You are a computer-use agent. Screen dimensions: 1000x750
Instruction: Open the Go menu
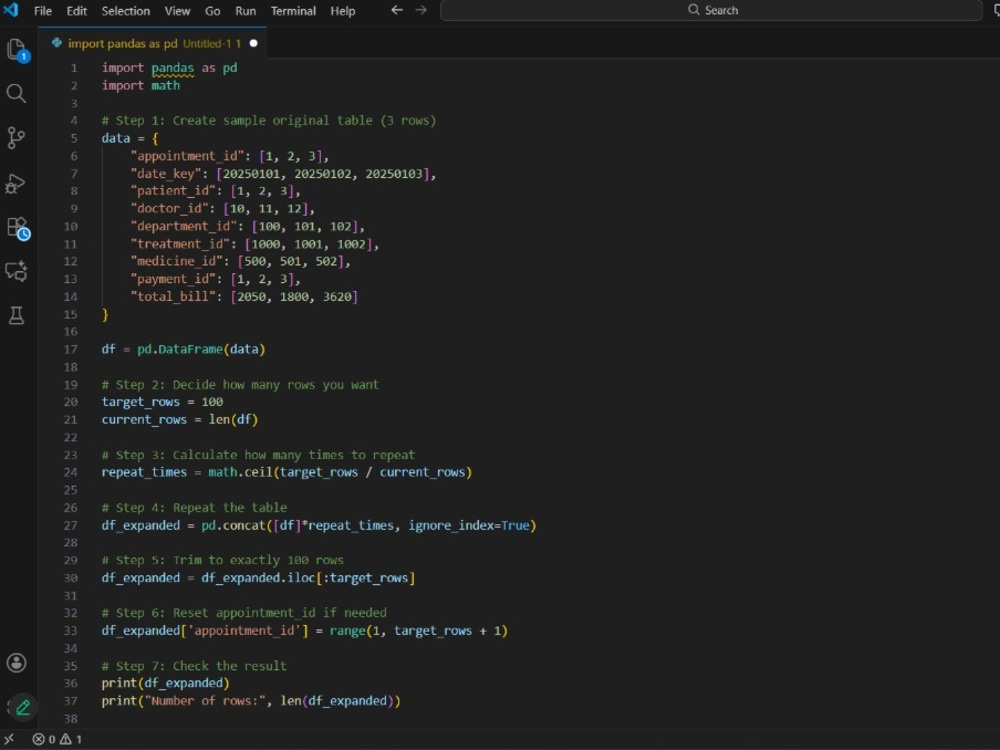(212, 11)
